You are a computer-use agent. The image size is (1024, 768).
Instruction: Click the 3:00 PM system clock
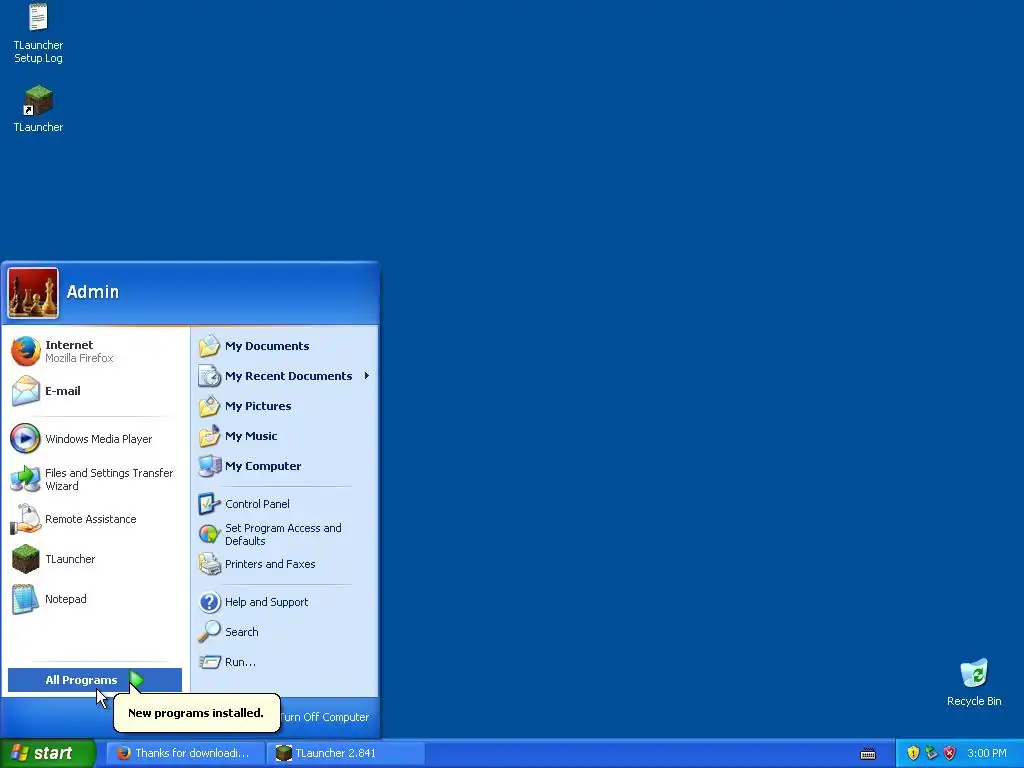(x=987, y=753)
